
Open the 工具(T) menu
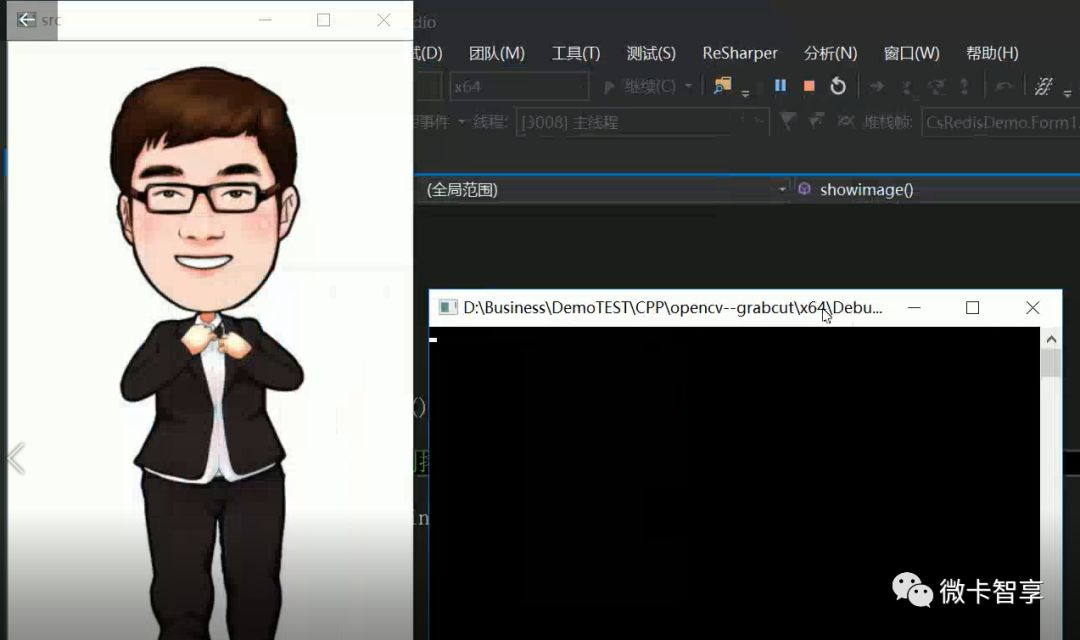(x=576, y=53)
